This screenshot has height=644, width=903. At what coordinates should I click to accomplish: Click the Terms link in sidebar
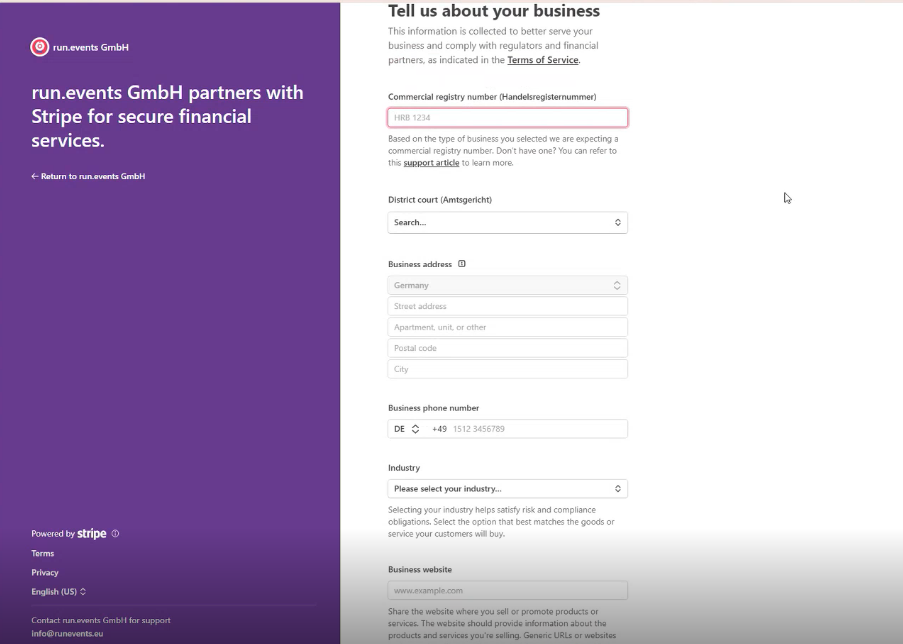pos(43,553)
